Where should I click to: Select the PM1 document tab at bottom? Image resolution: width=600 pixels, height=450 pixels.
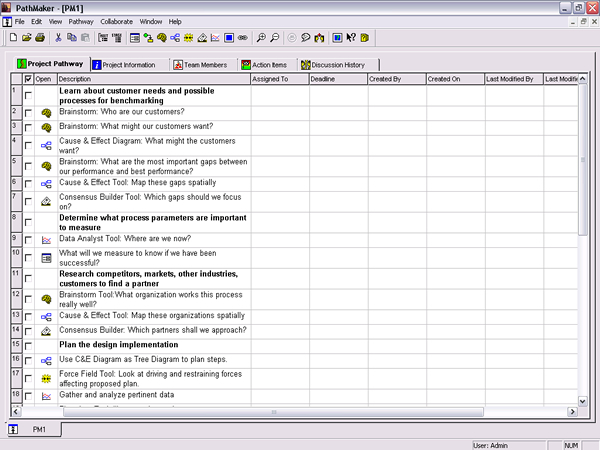coord(34,429)
